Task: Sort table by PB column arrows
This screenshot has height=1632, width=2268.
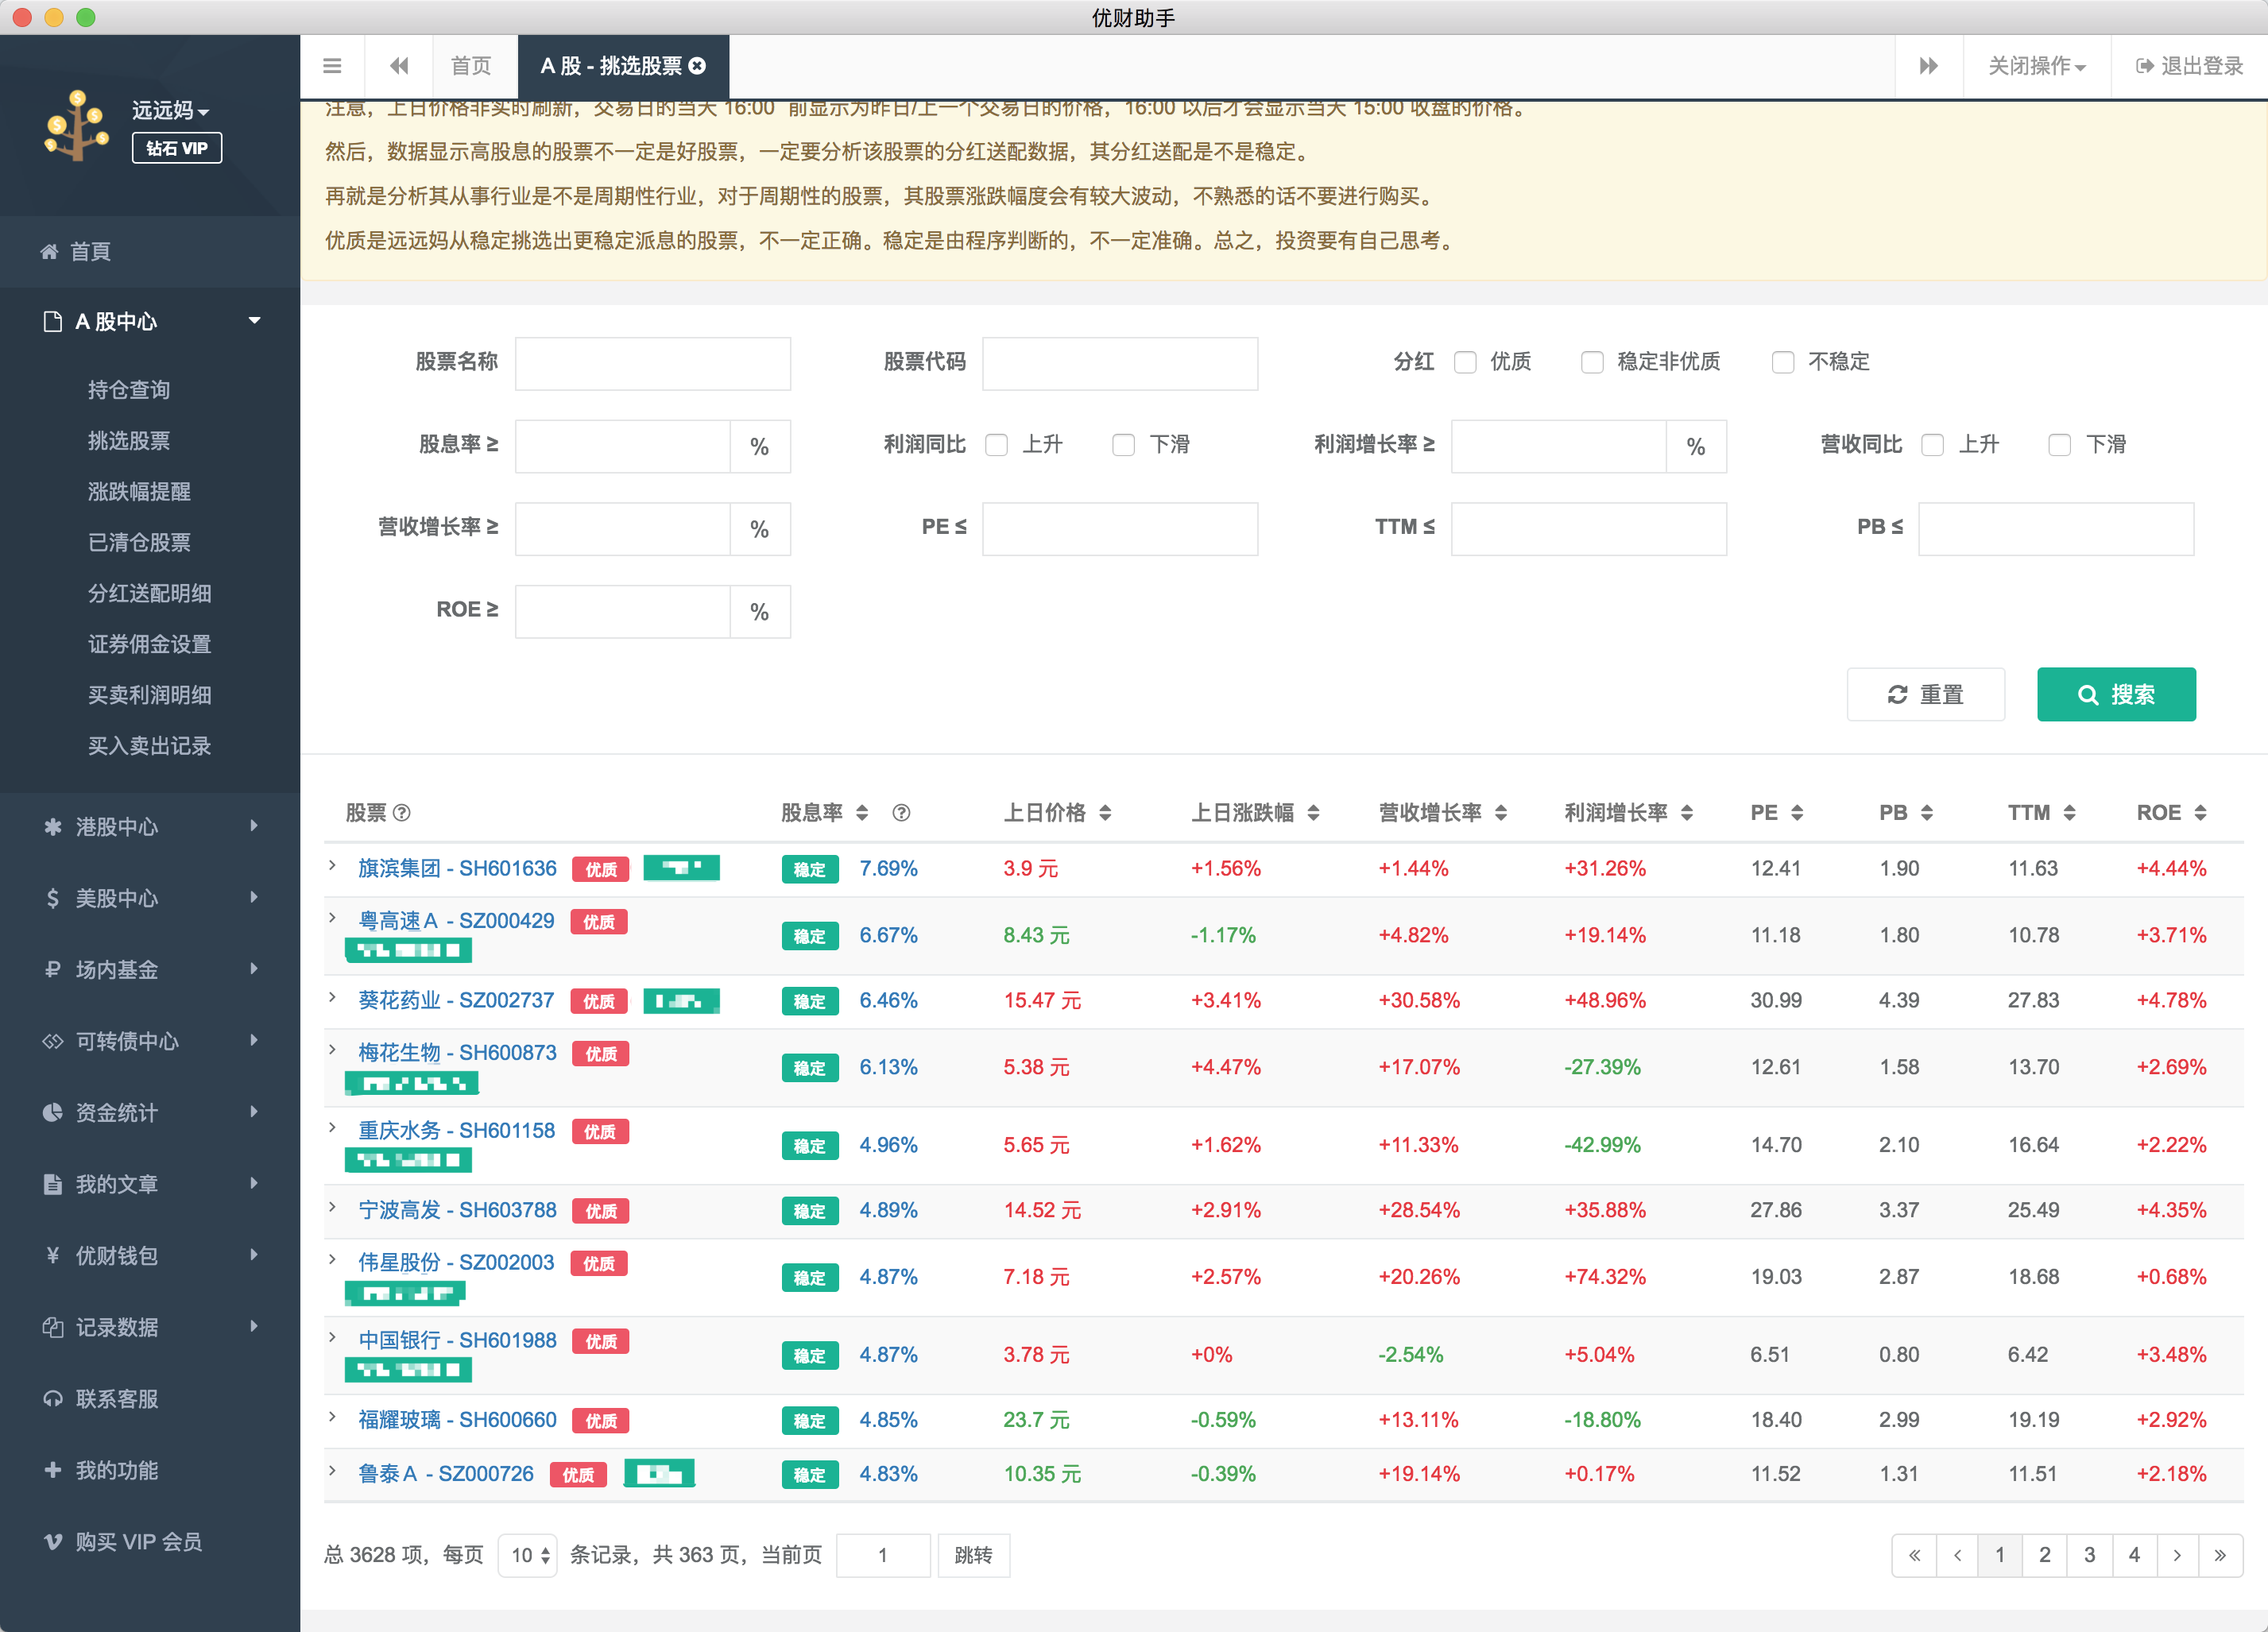Action: click(x=1927, y=813)
